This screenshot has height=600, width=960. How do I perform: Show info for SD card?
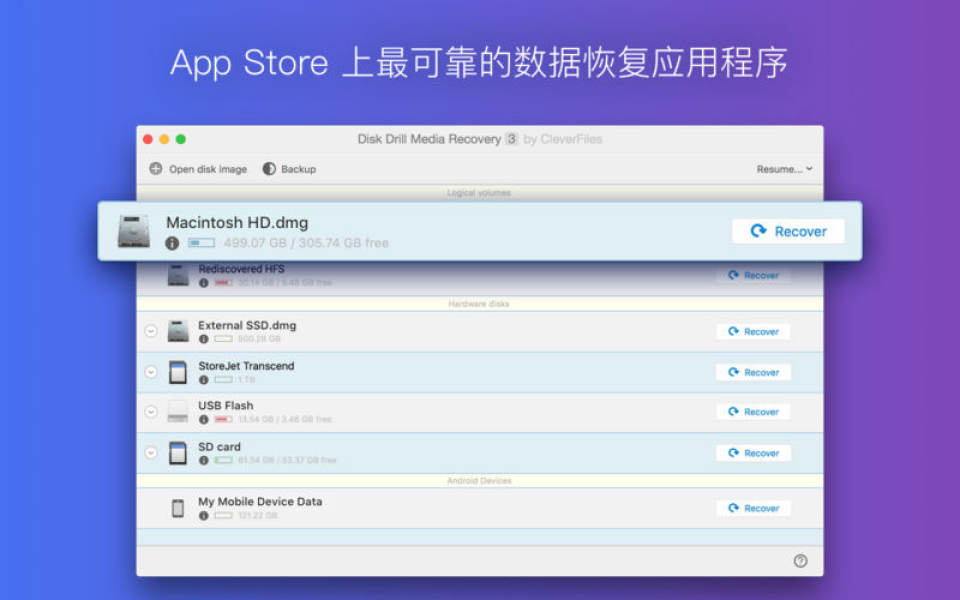pyautogui.click(x=204, y=460)
